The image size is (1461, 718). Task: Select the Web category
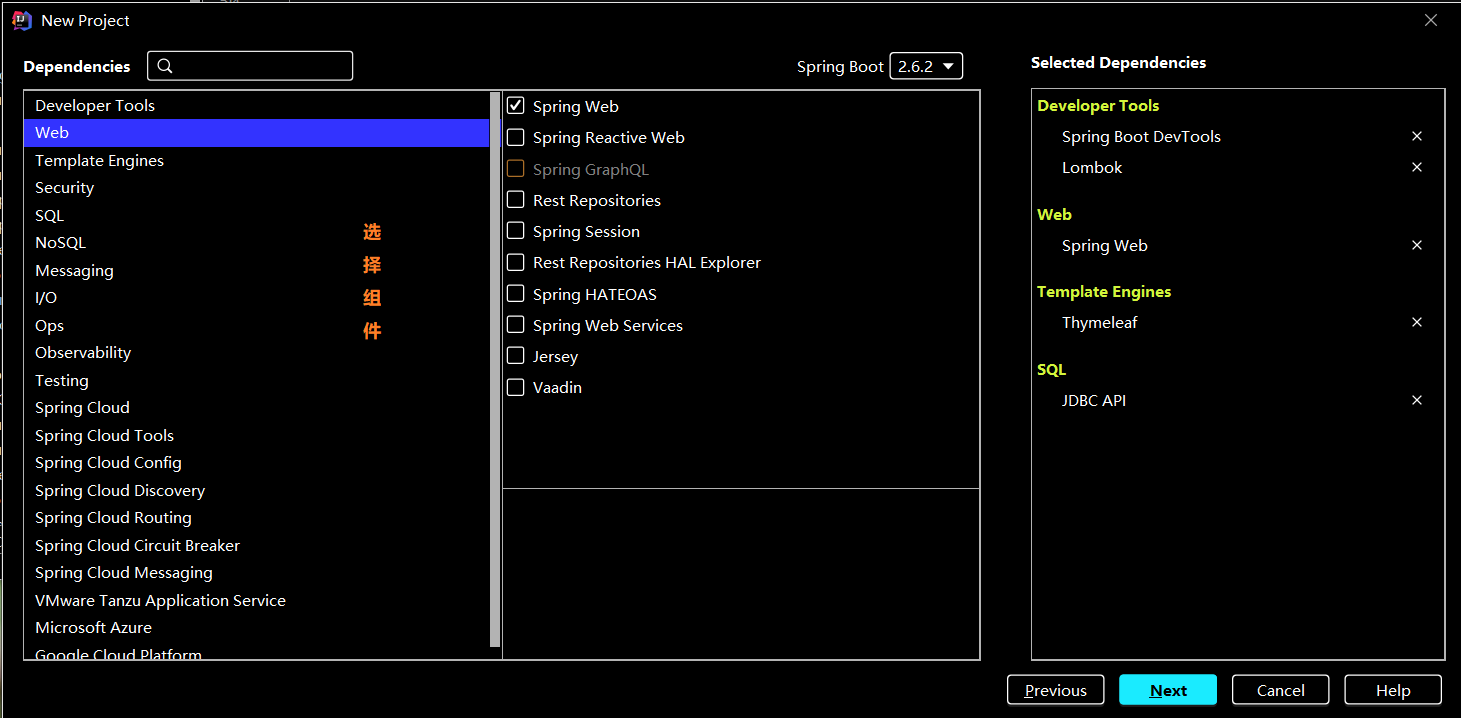tap(256, 133)
